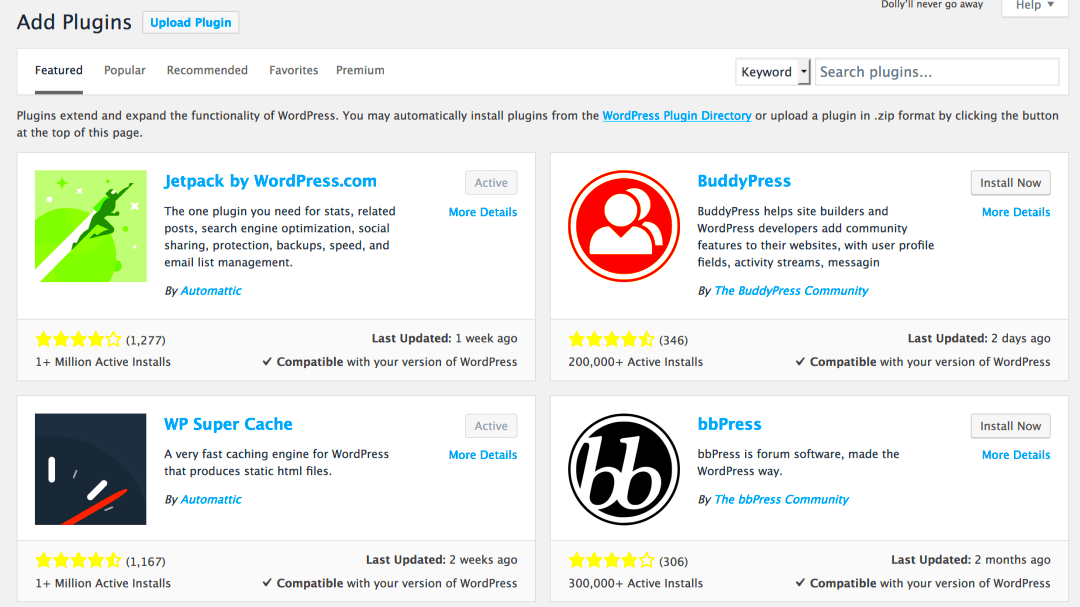Screen dimensions: 1080x607
Task: Click the Upload Plugin button
Action: (191, 23)
